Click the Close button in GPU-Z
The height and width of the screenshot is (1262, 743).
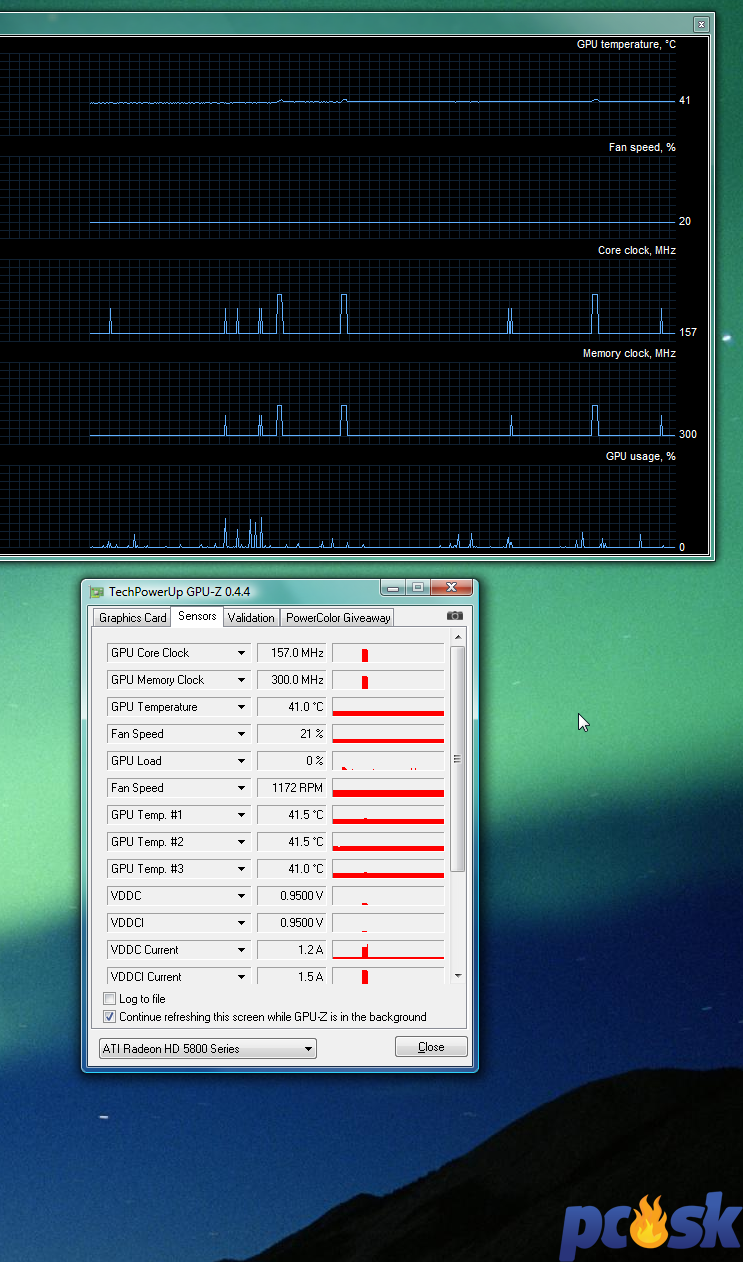pyautogui.click(x=431, y=1047)
